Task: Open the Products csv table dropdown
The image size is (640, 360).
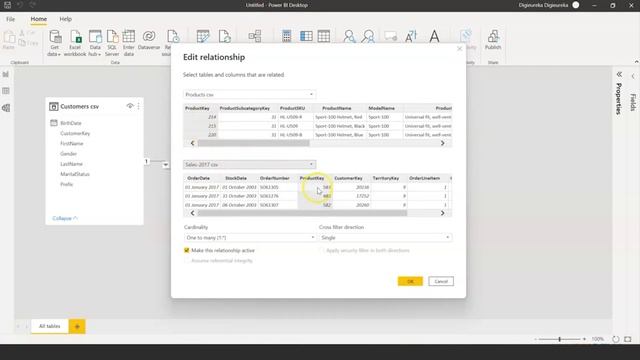Action: (x=249, y=94)
